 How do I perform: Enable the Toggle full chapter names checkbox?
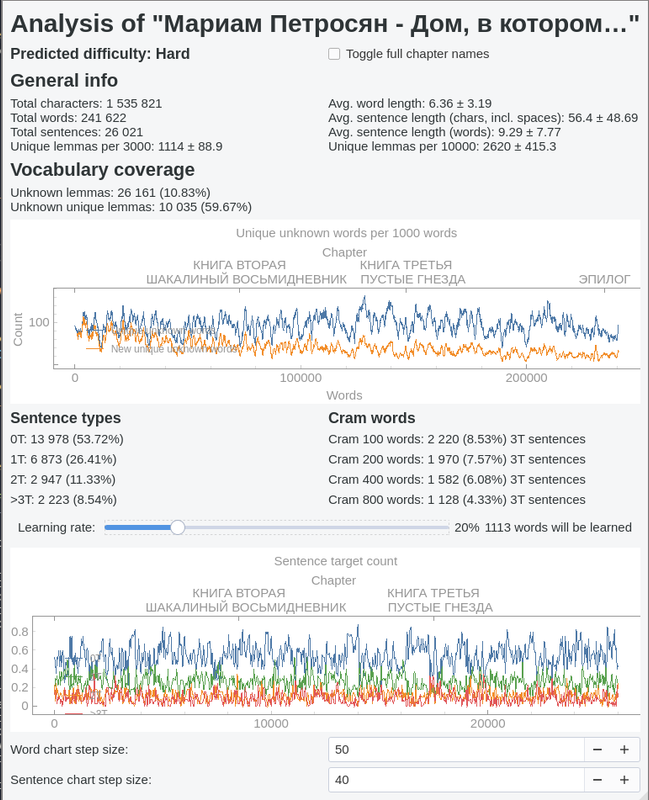(334, 54)
